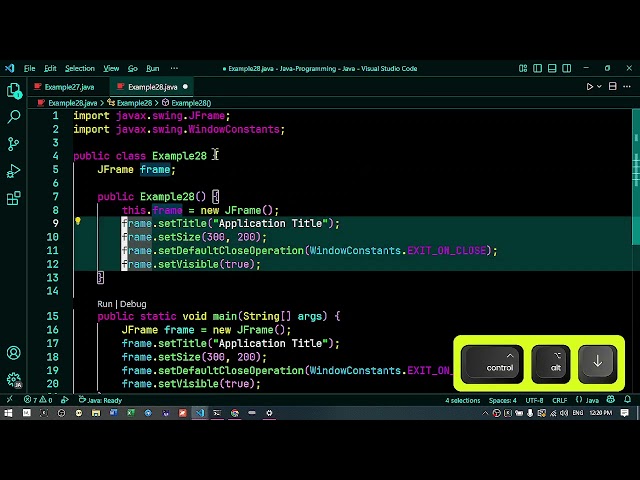Click the unsaved dot on Example28.java tab

185,87
